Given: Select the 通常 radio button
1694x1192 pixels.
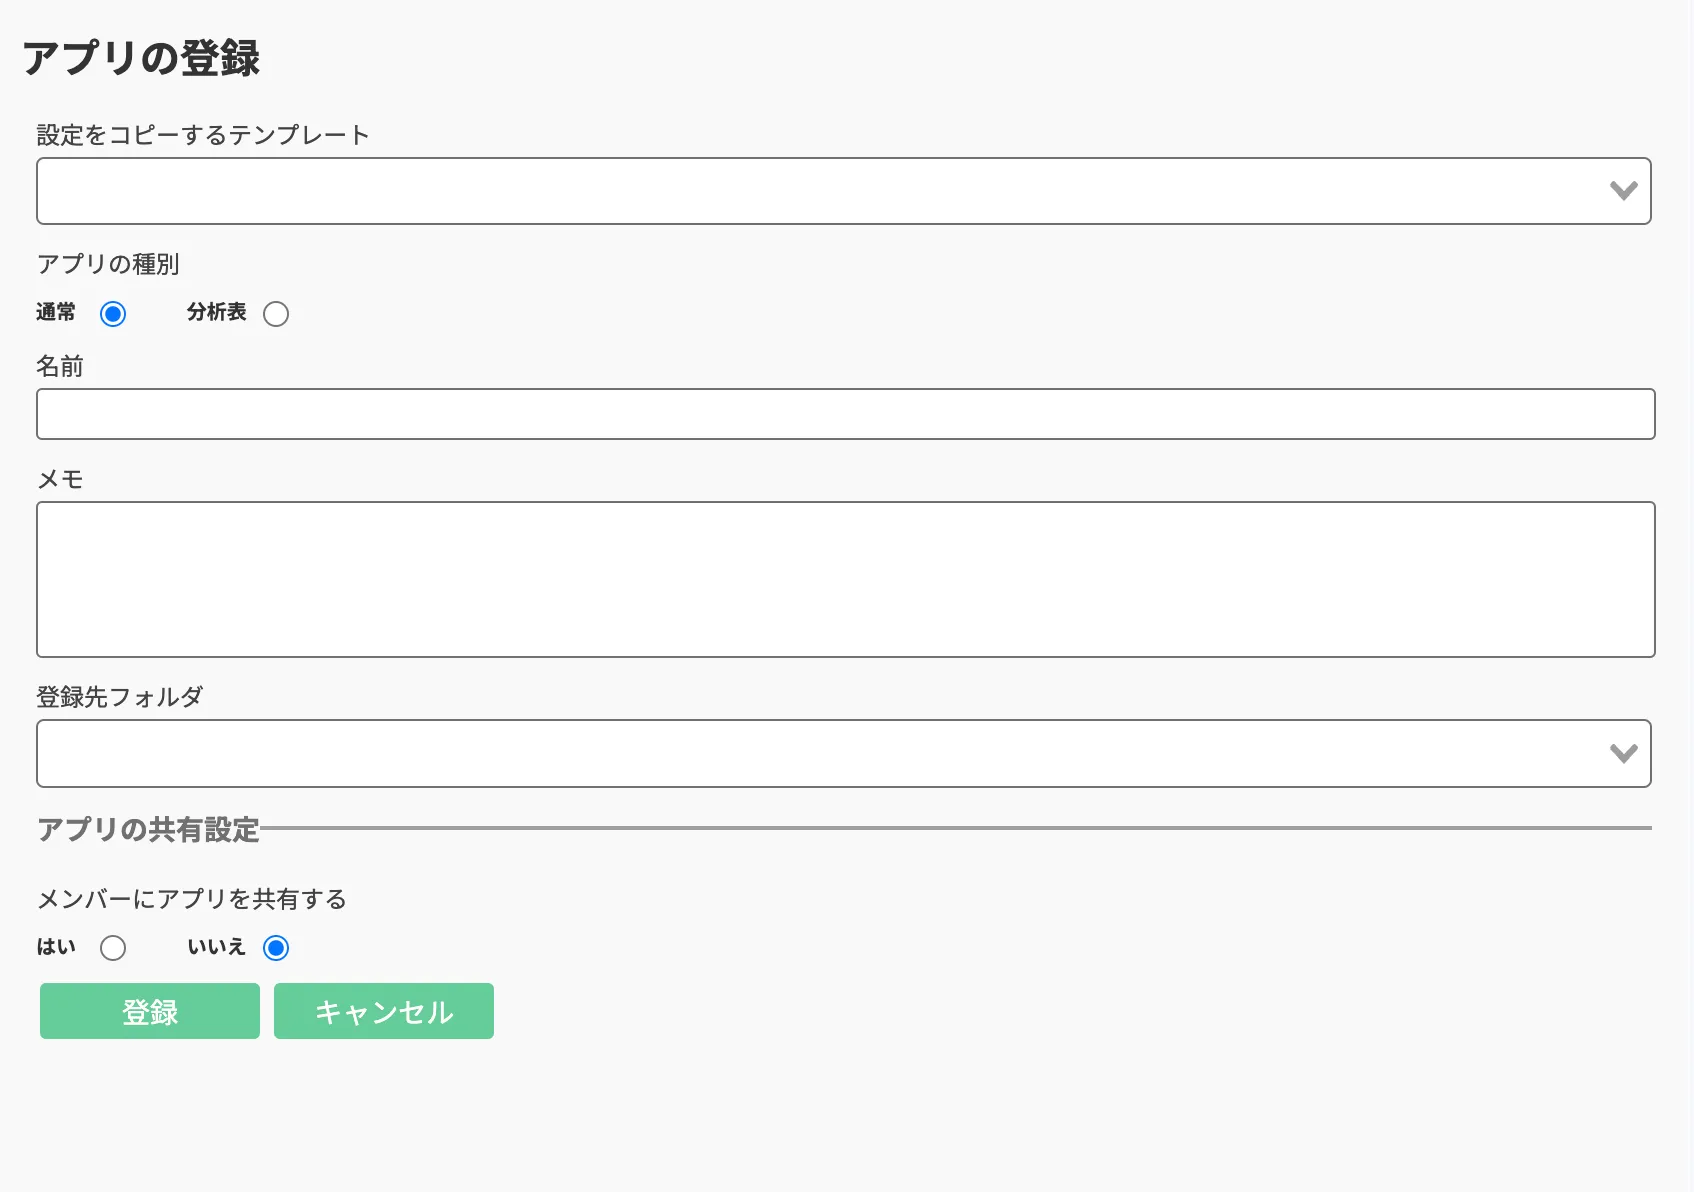Looking at the screenshot, I should [x=113, y=314].
